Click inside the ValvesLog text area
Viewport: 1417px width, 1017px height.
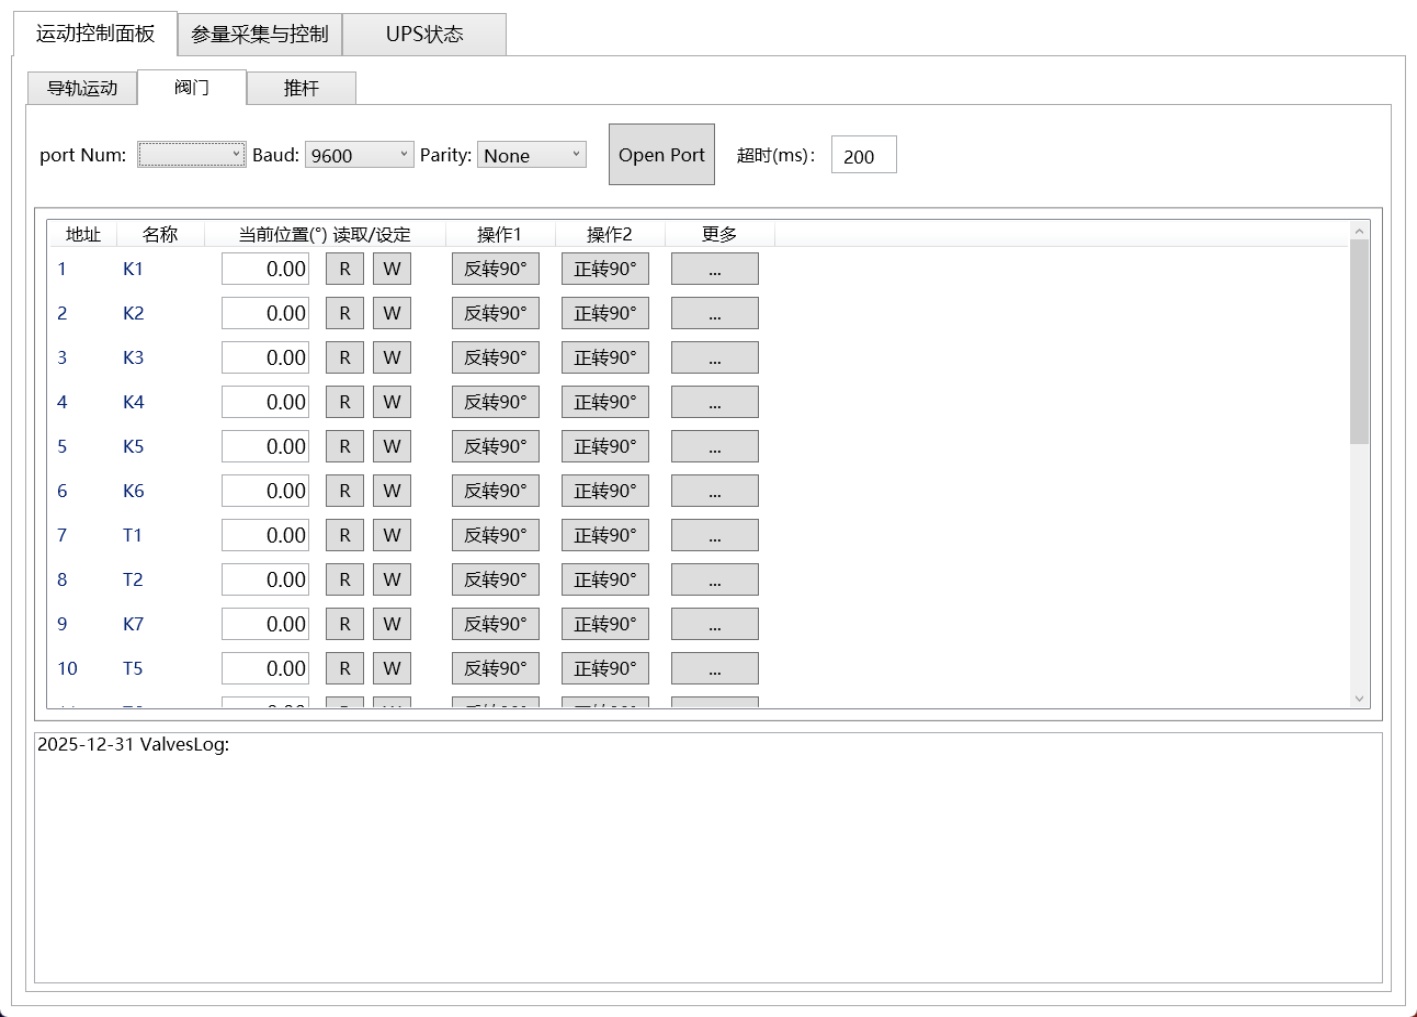tap(708, 860)
